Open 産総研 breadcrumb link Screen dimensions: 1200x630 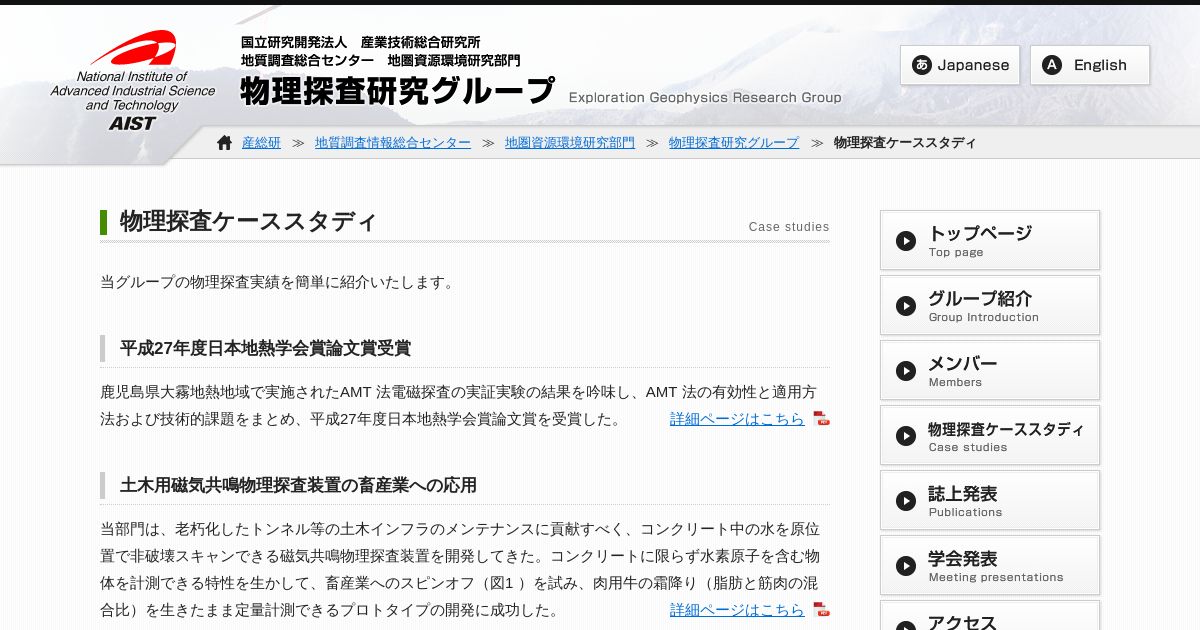(x=261, y=143)
